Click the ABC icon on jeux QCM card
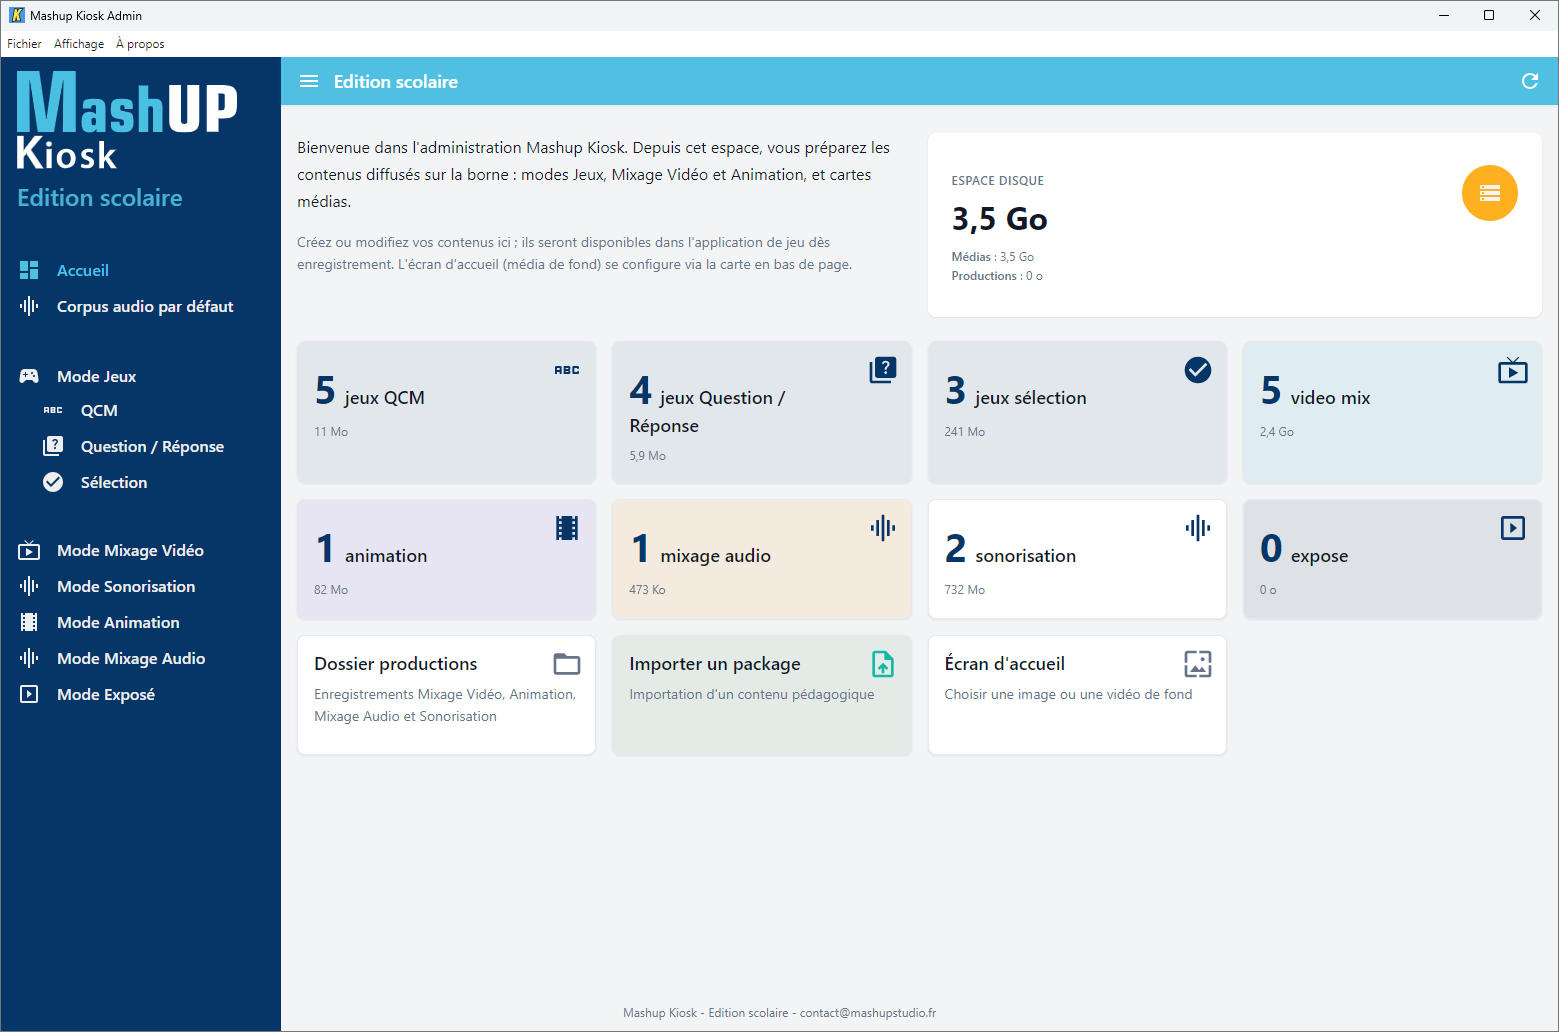This screenshot has height=1032, width=1559. (x=567, y=370)
